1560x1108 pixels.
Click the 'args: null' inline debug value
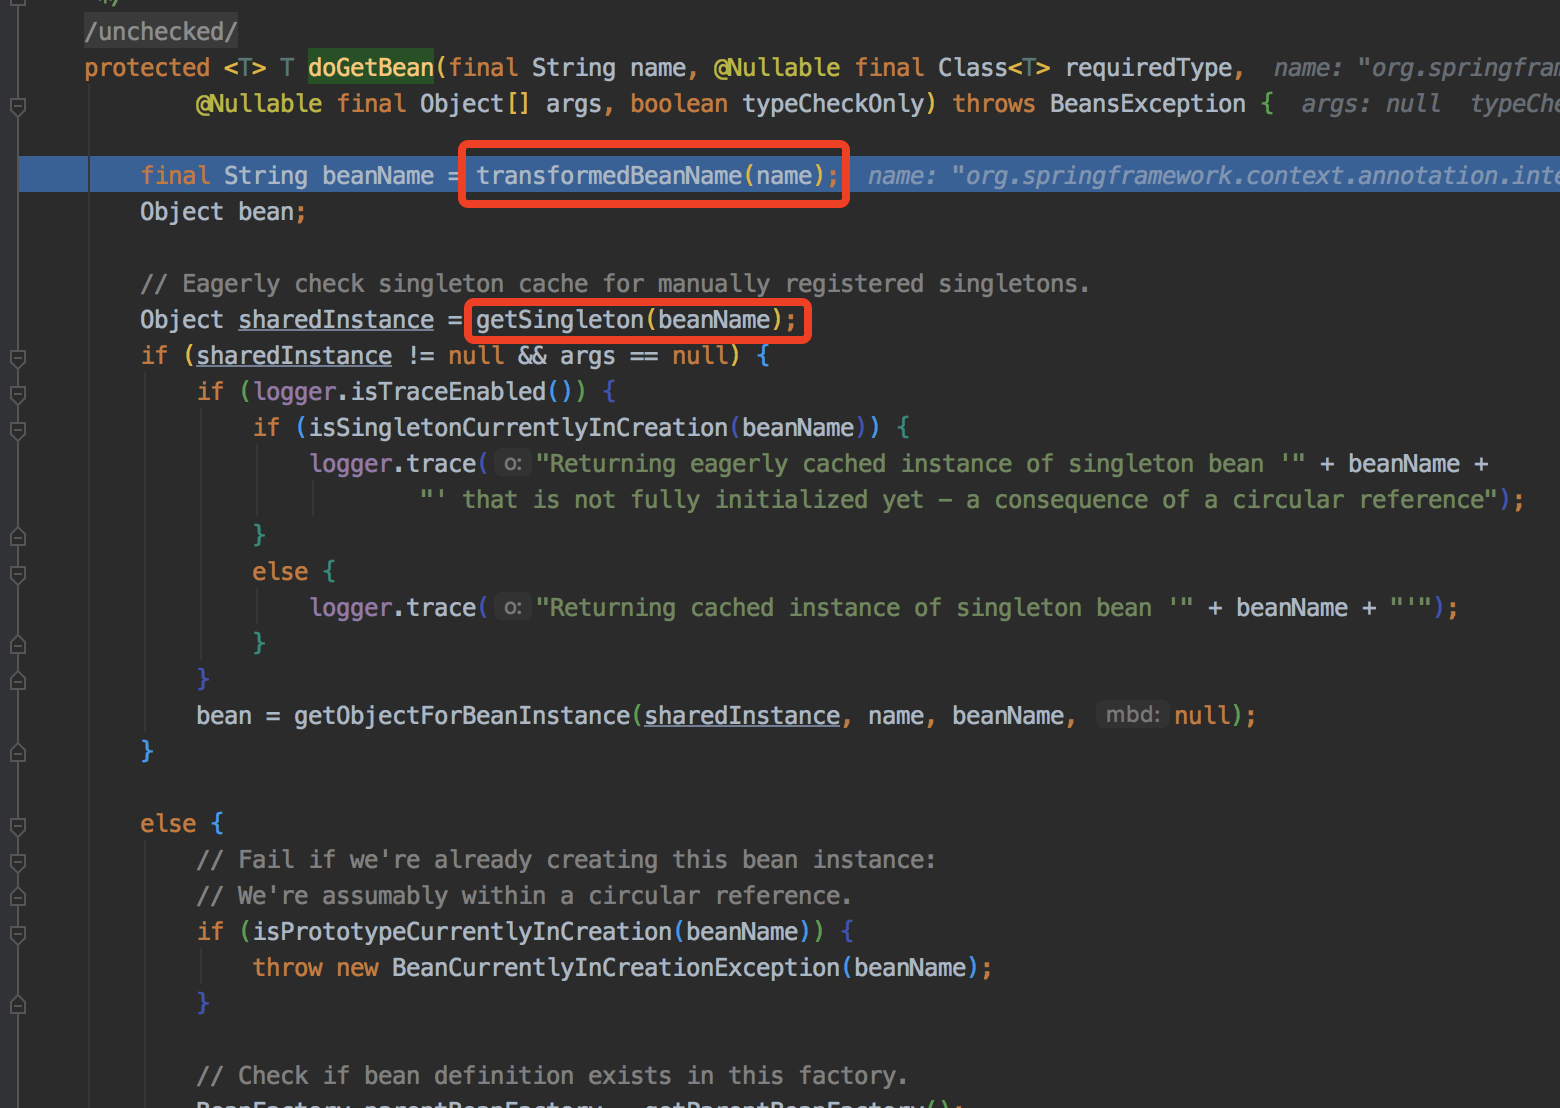1371,103
